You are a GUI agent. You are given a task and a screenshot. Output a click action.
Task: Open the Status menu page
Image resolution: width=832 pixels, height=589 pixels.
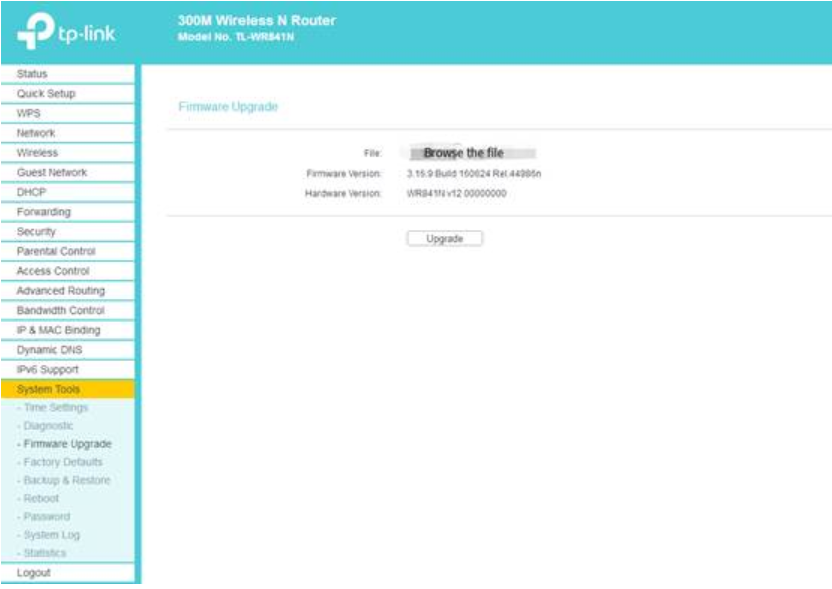point(67,74)
